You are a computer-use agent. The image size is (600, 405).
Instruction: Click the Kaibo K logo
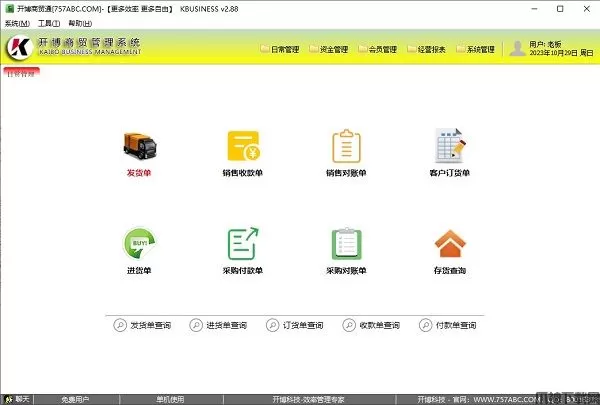[x=19, y=47]
